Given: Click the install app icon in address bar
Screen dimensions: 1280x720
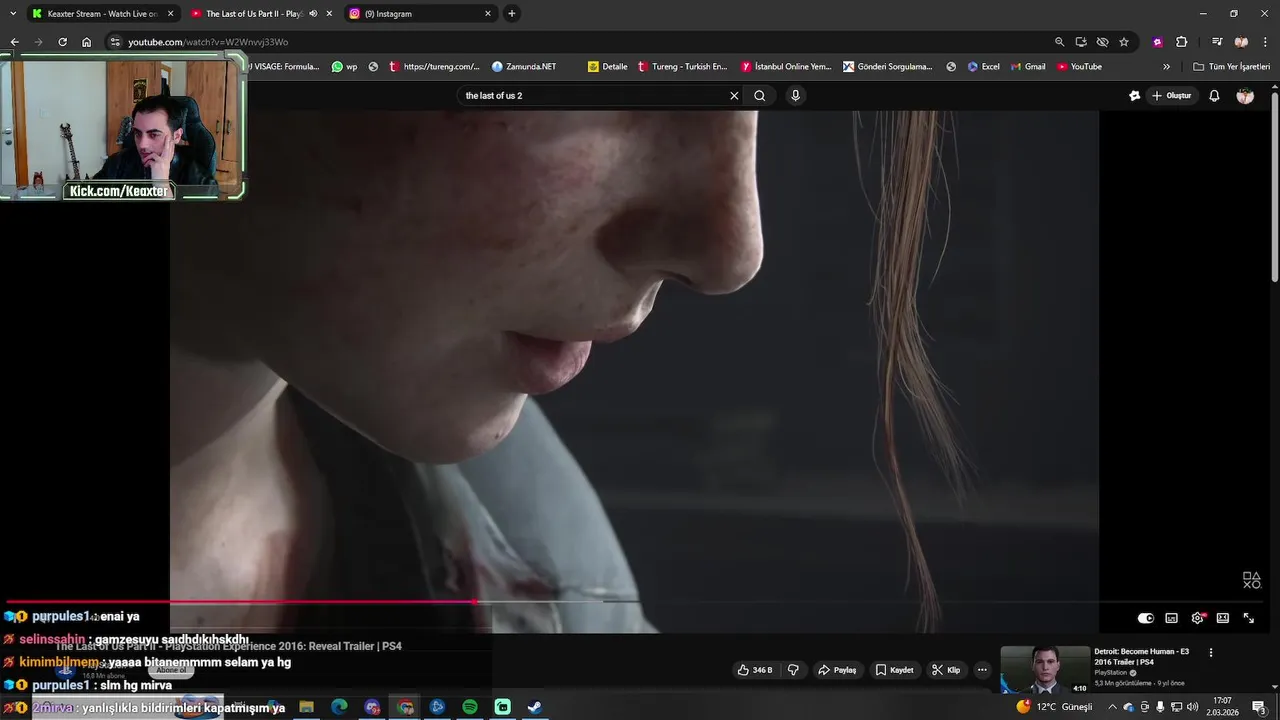Looking at the screenshot, I should click(1081, 42).
